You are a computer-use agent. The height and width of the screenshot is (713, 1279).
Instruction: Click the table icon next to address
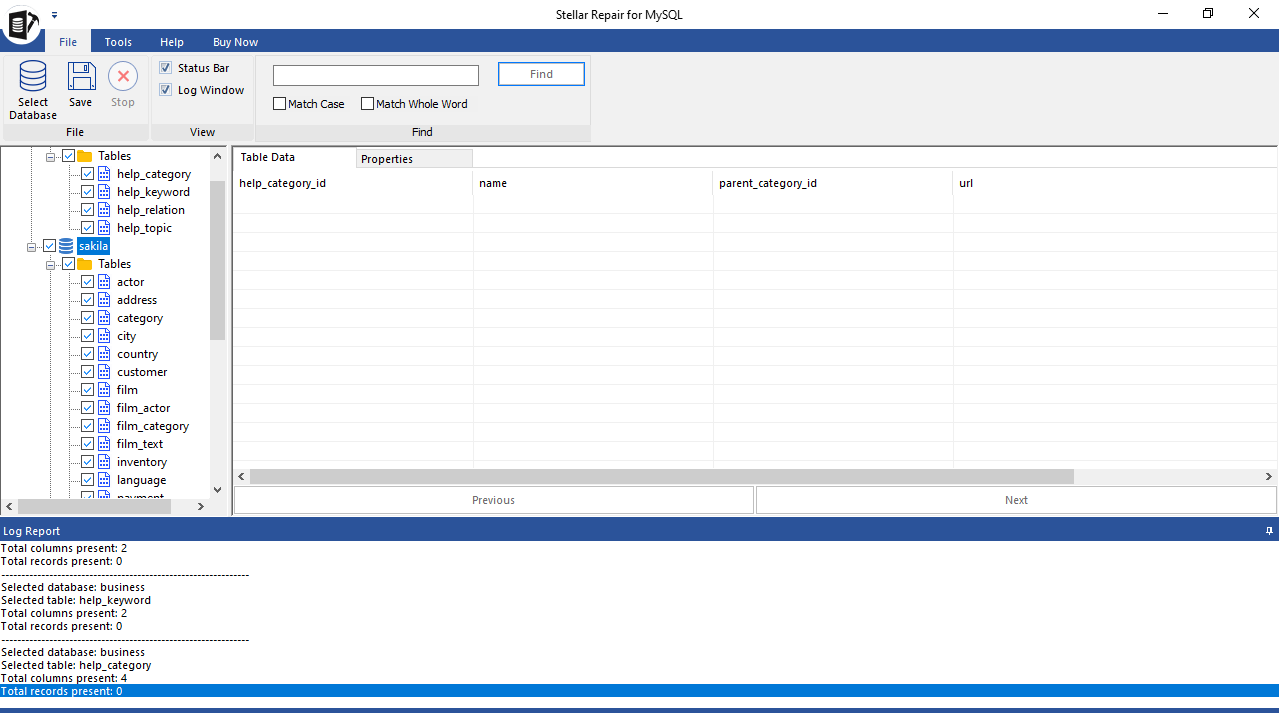(104, 300)
